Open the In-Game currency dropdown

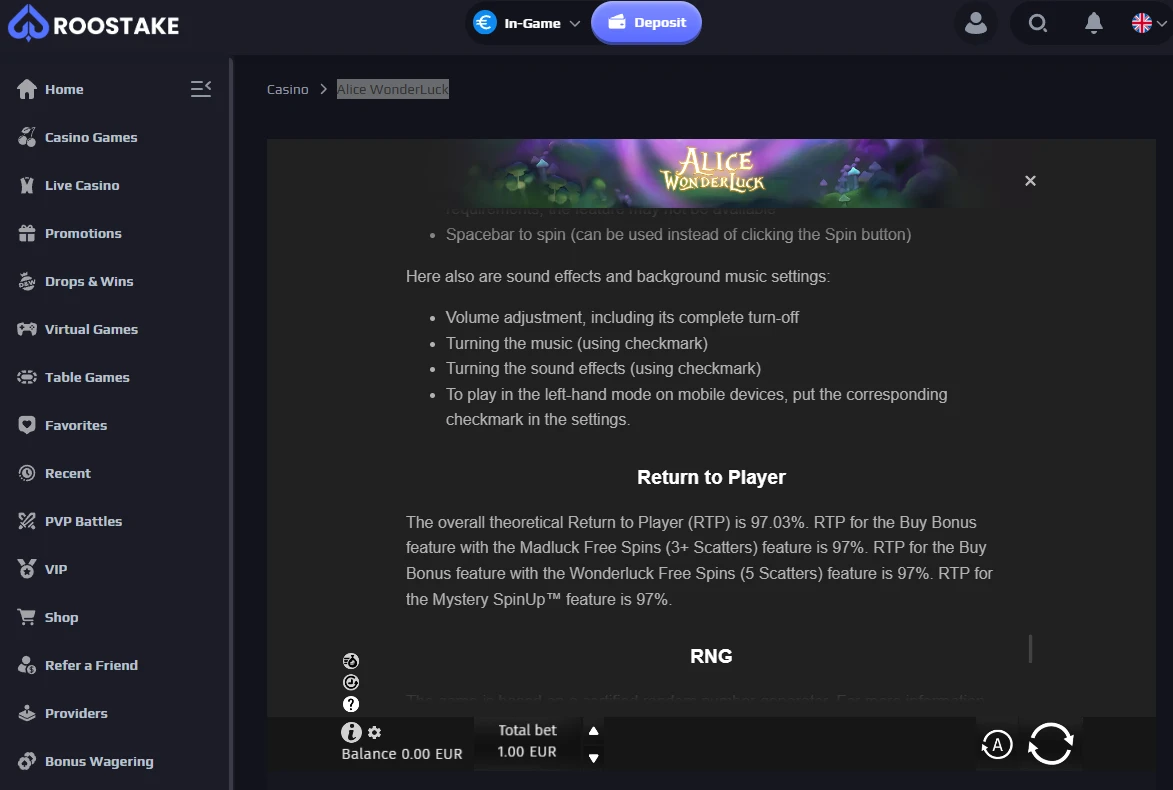[527, 23]
